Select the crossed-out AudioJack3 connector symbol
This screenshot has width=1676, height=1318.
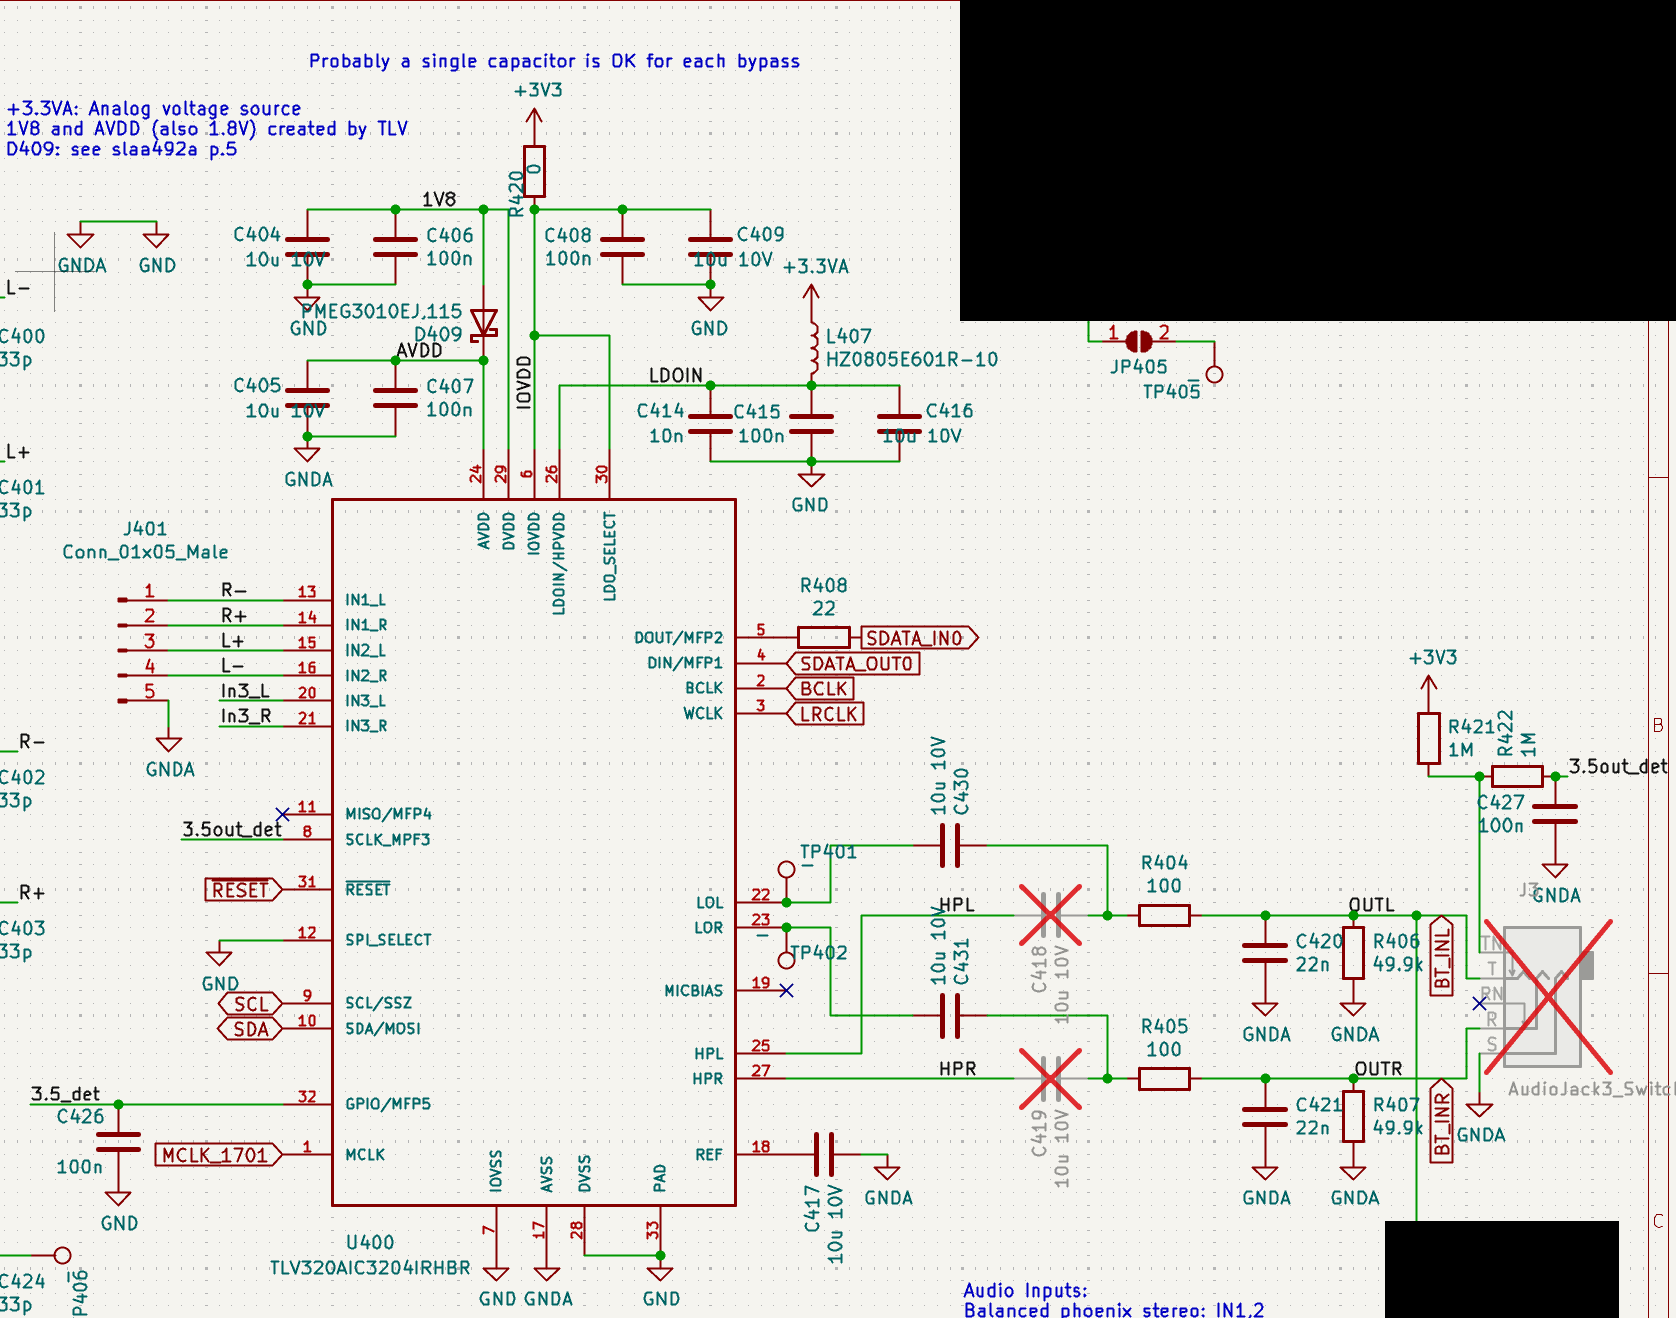pos(1548,997)
